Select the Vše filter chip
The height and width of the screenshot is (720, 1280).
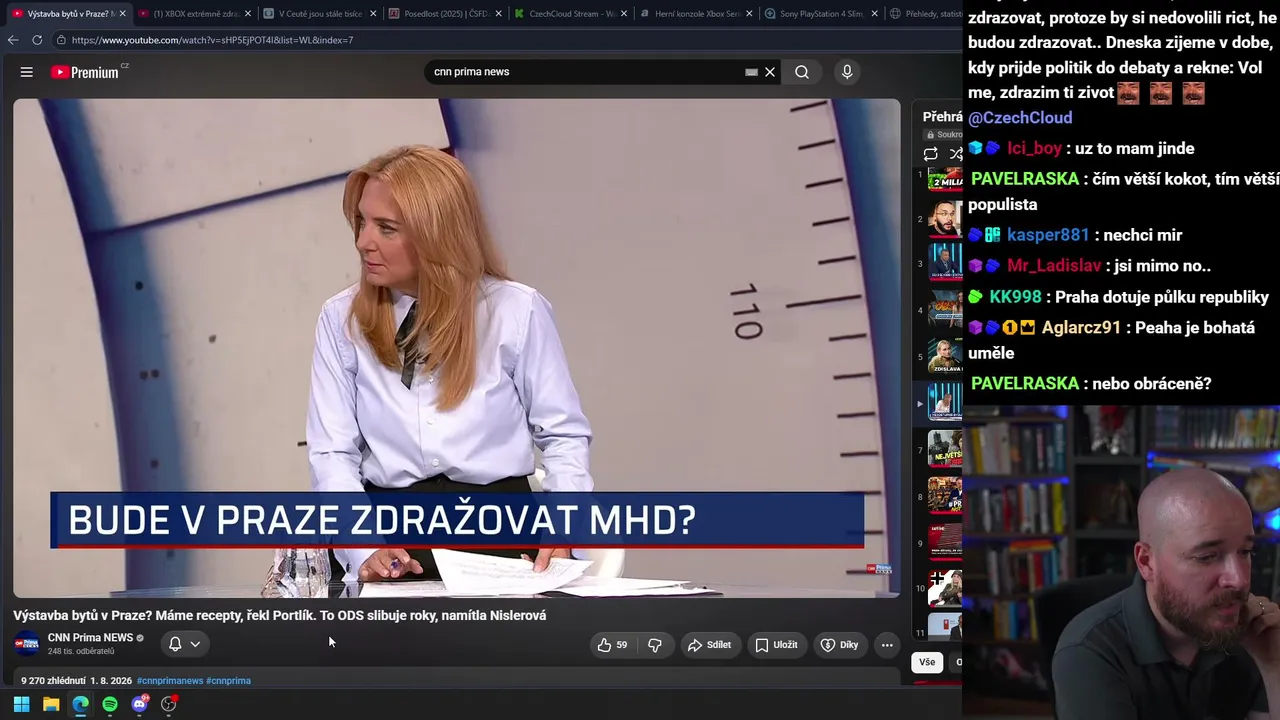click(927, 662)
